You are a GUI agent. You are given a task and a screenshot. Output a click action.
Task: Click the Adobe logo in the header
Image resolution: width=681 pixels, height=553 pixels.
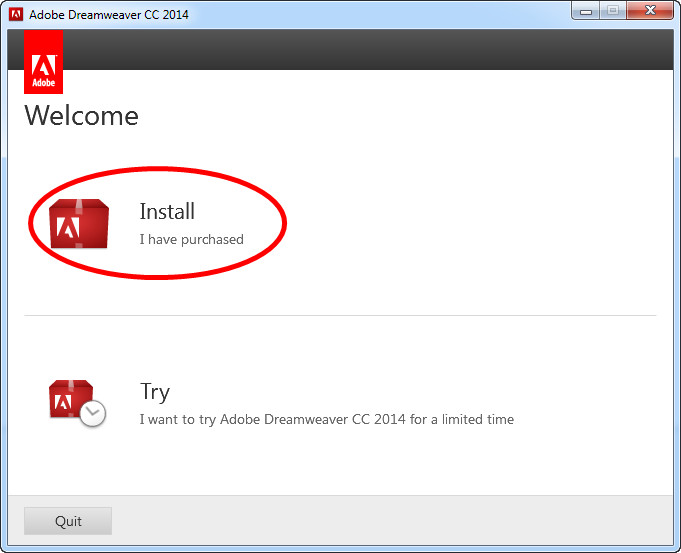click(43, 62)
